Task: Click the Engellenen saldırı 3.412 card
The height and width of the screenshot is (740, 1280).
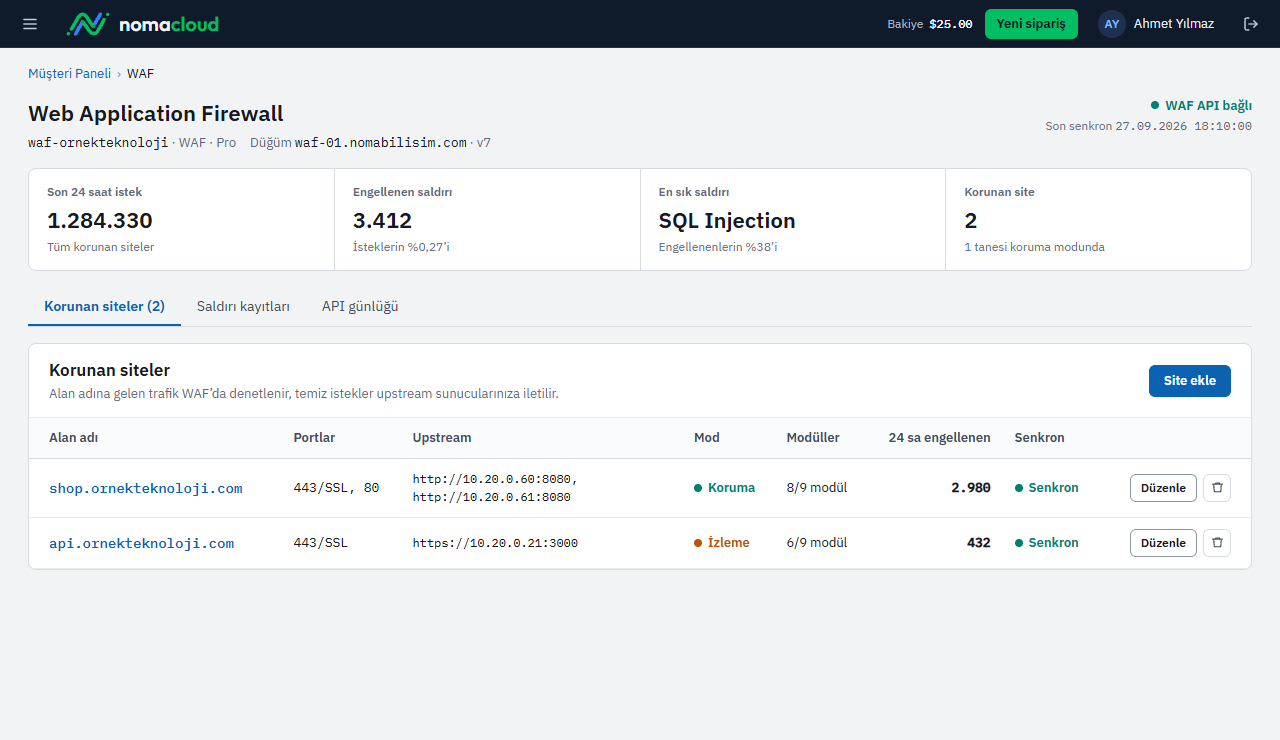Action: click(x=487, y=219)
